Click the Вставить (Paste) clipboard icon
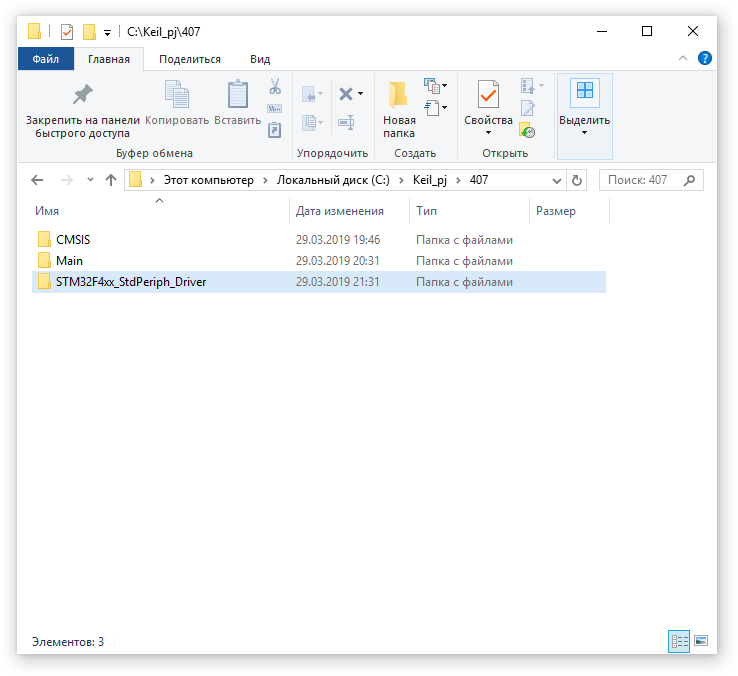738x676 pixels. pyautogui.click(x=238, y=94)
